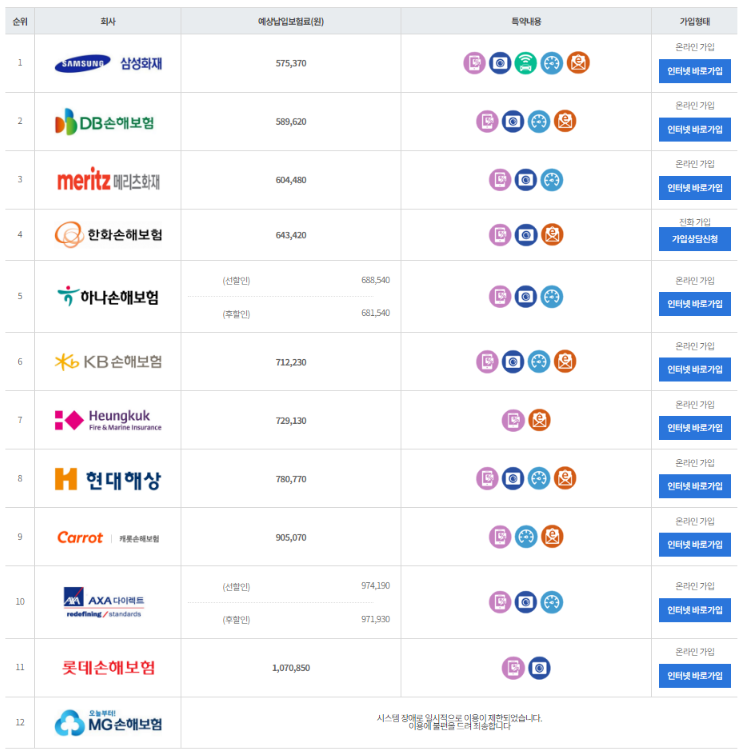Click the KB손해보험 logo

pos(108,362)
